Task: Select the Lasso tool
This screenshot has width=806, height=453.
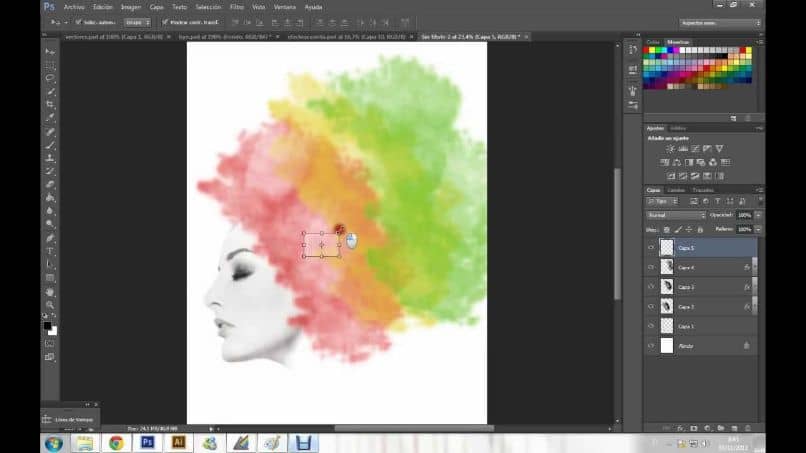Action: pos(50,78)
